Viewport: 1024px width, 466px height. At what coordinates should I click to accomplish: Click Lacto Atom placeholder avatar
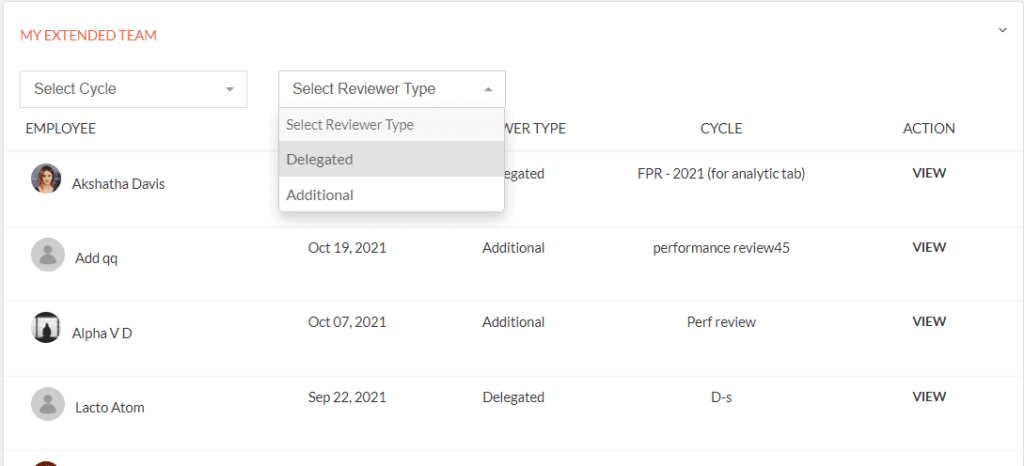(x=48, y=404)
